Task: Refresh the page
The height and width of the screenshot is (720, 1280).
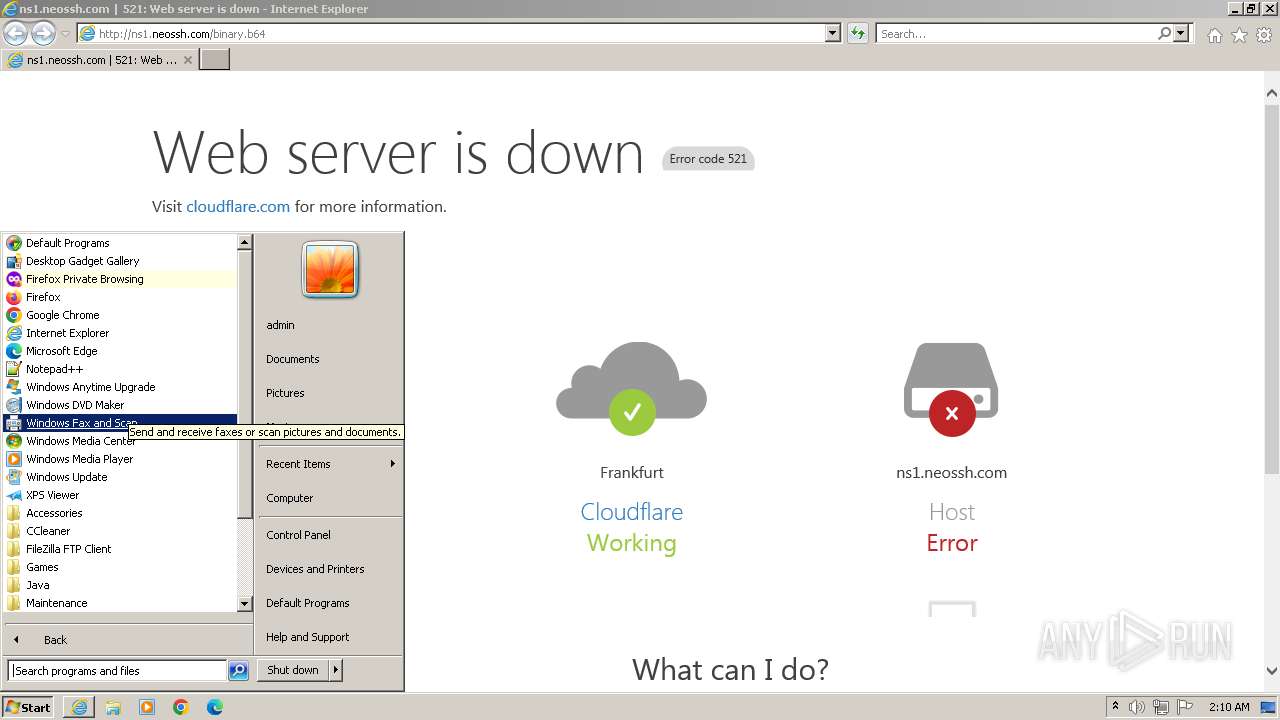Action: (857, 34)
